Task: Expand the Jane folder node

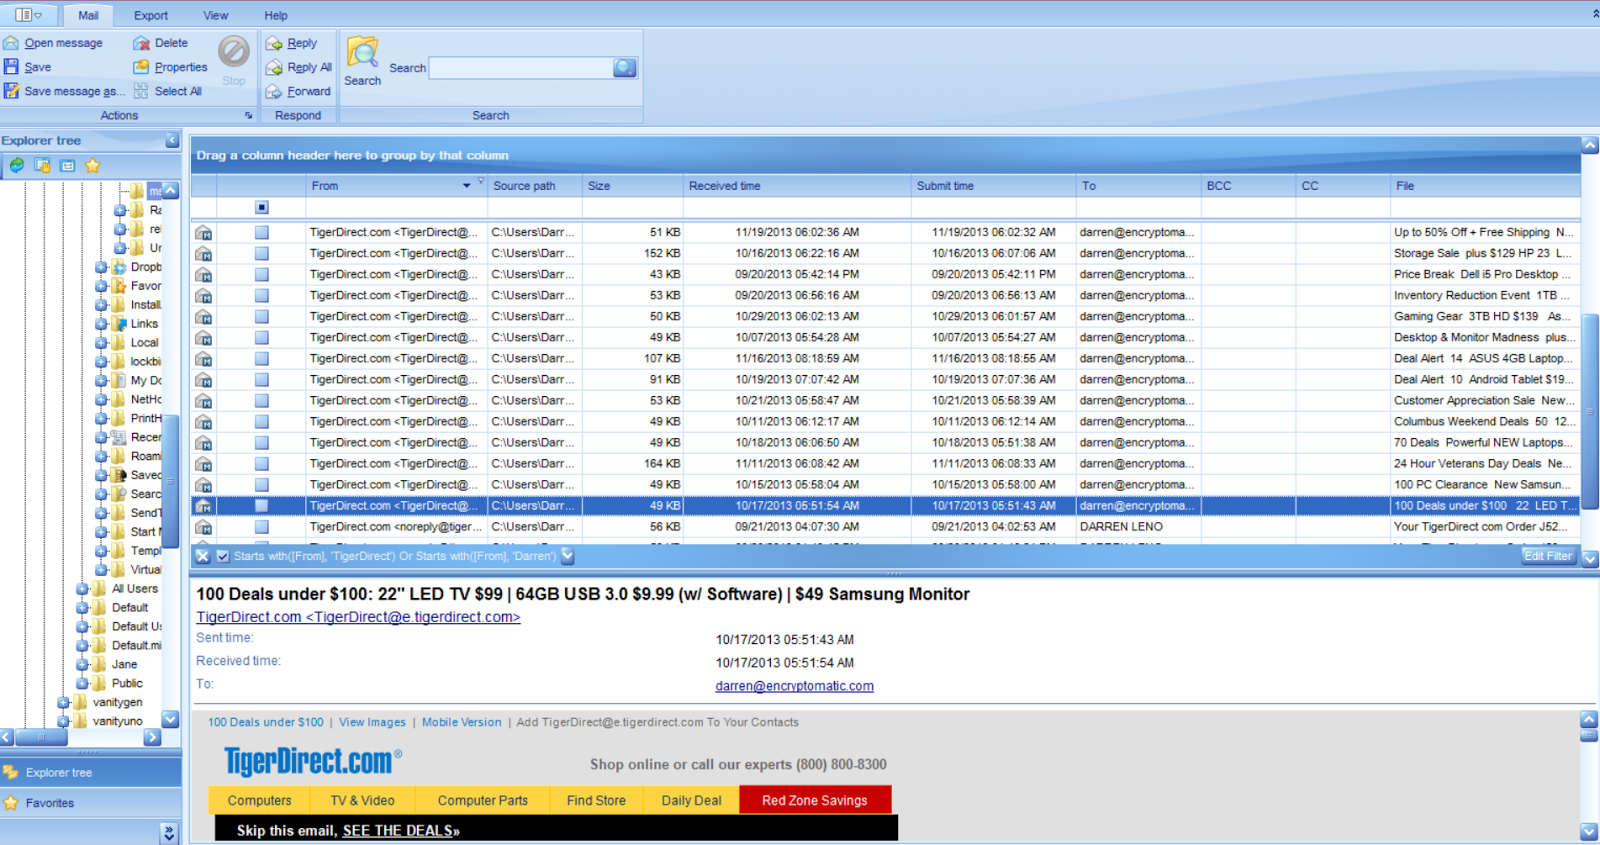Action: coord(82,665)
